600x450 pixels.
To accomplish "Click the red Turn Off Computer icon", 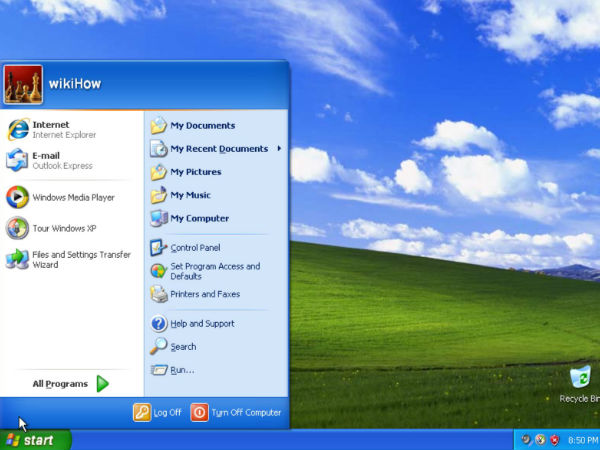I will [199, 412].
